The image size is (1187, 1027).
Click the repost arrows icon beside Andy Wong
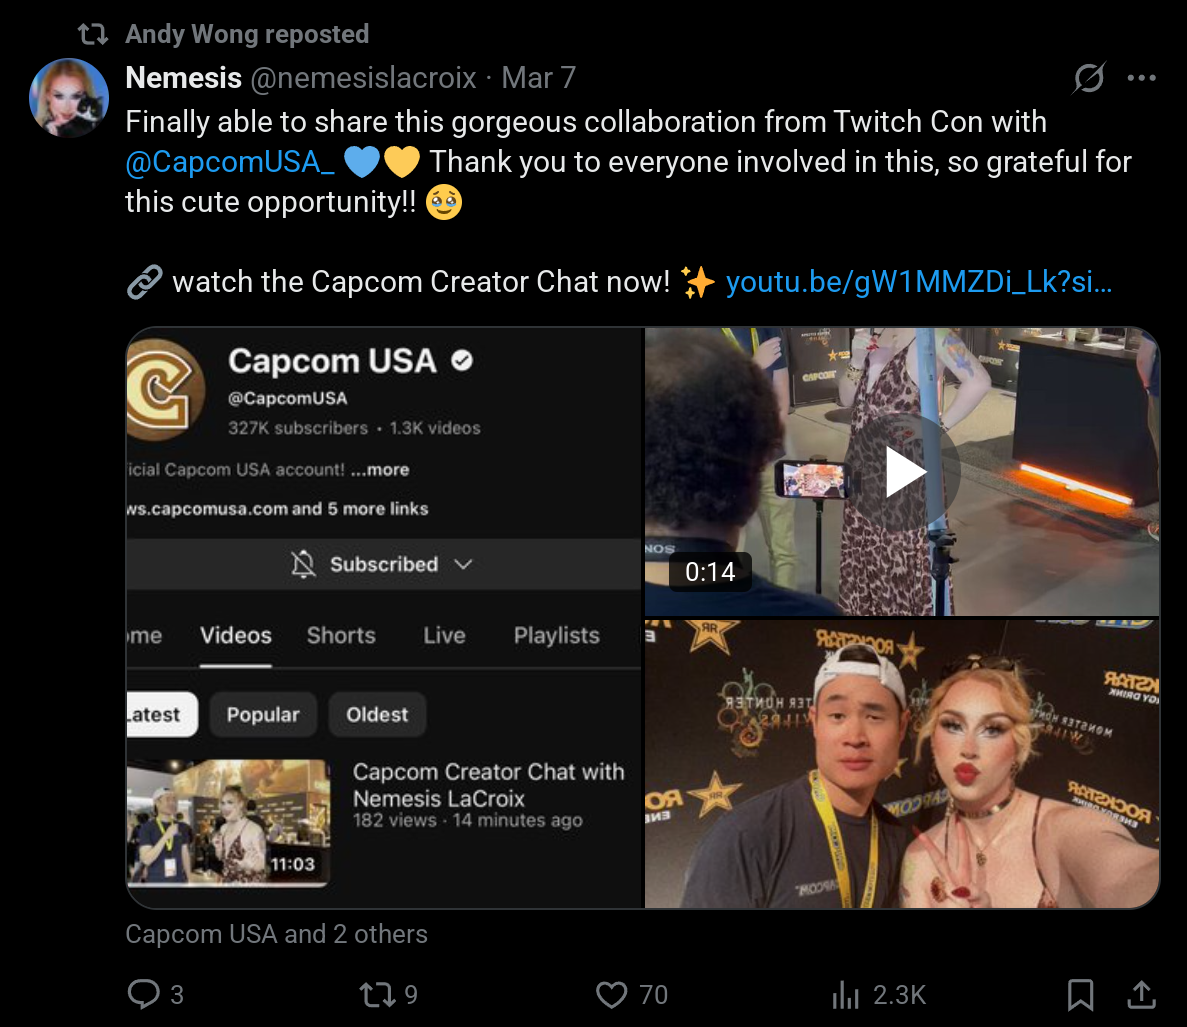[93, 34]
